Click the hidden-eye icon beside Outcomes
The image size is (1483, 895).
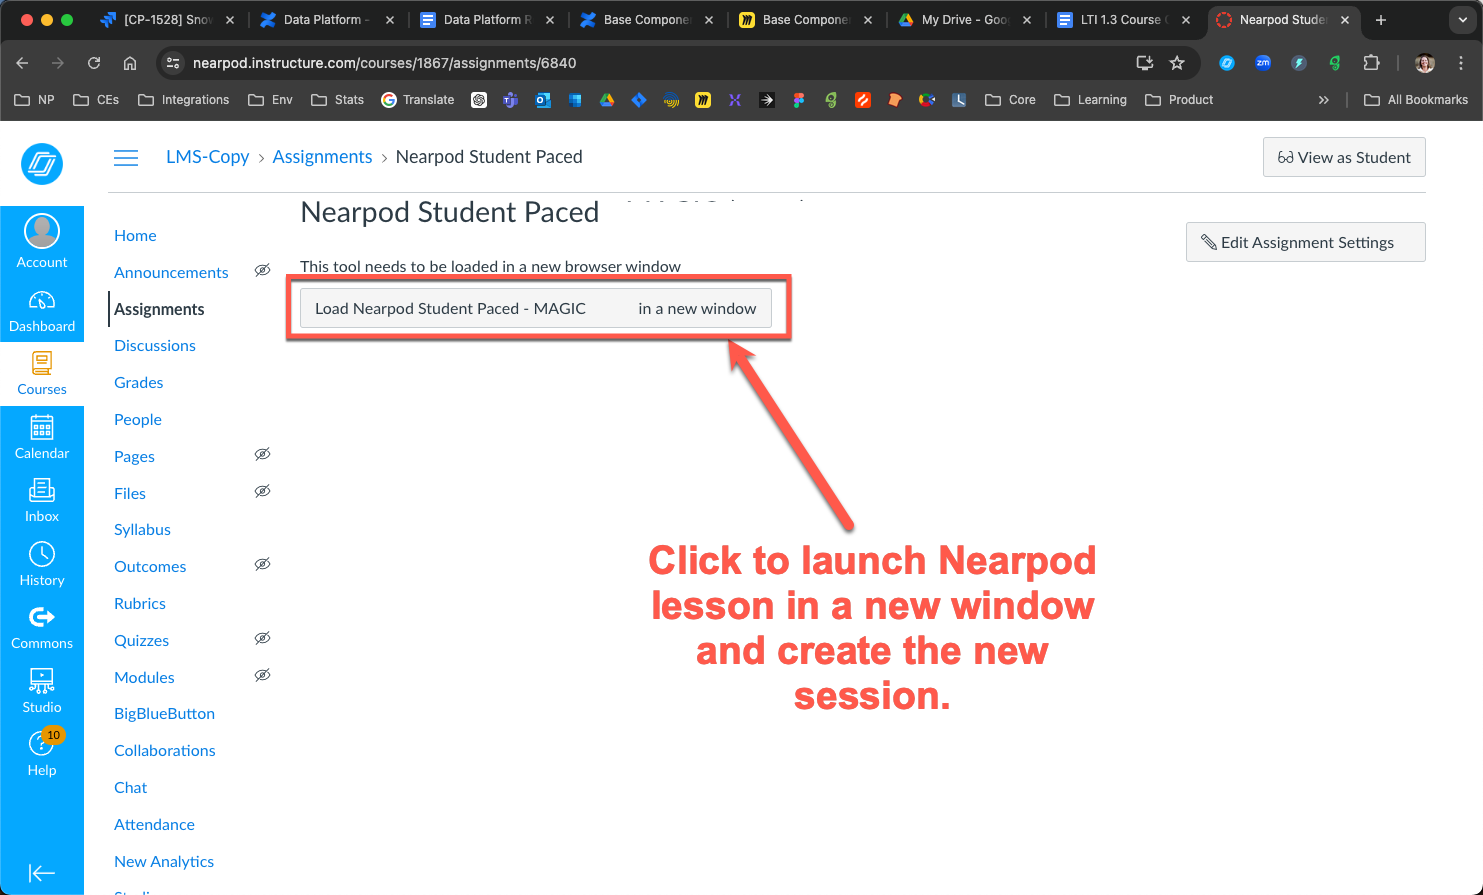(262, 565)
